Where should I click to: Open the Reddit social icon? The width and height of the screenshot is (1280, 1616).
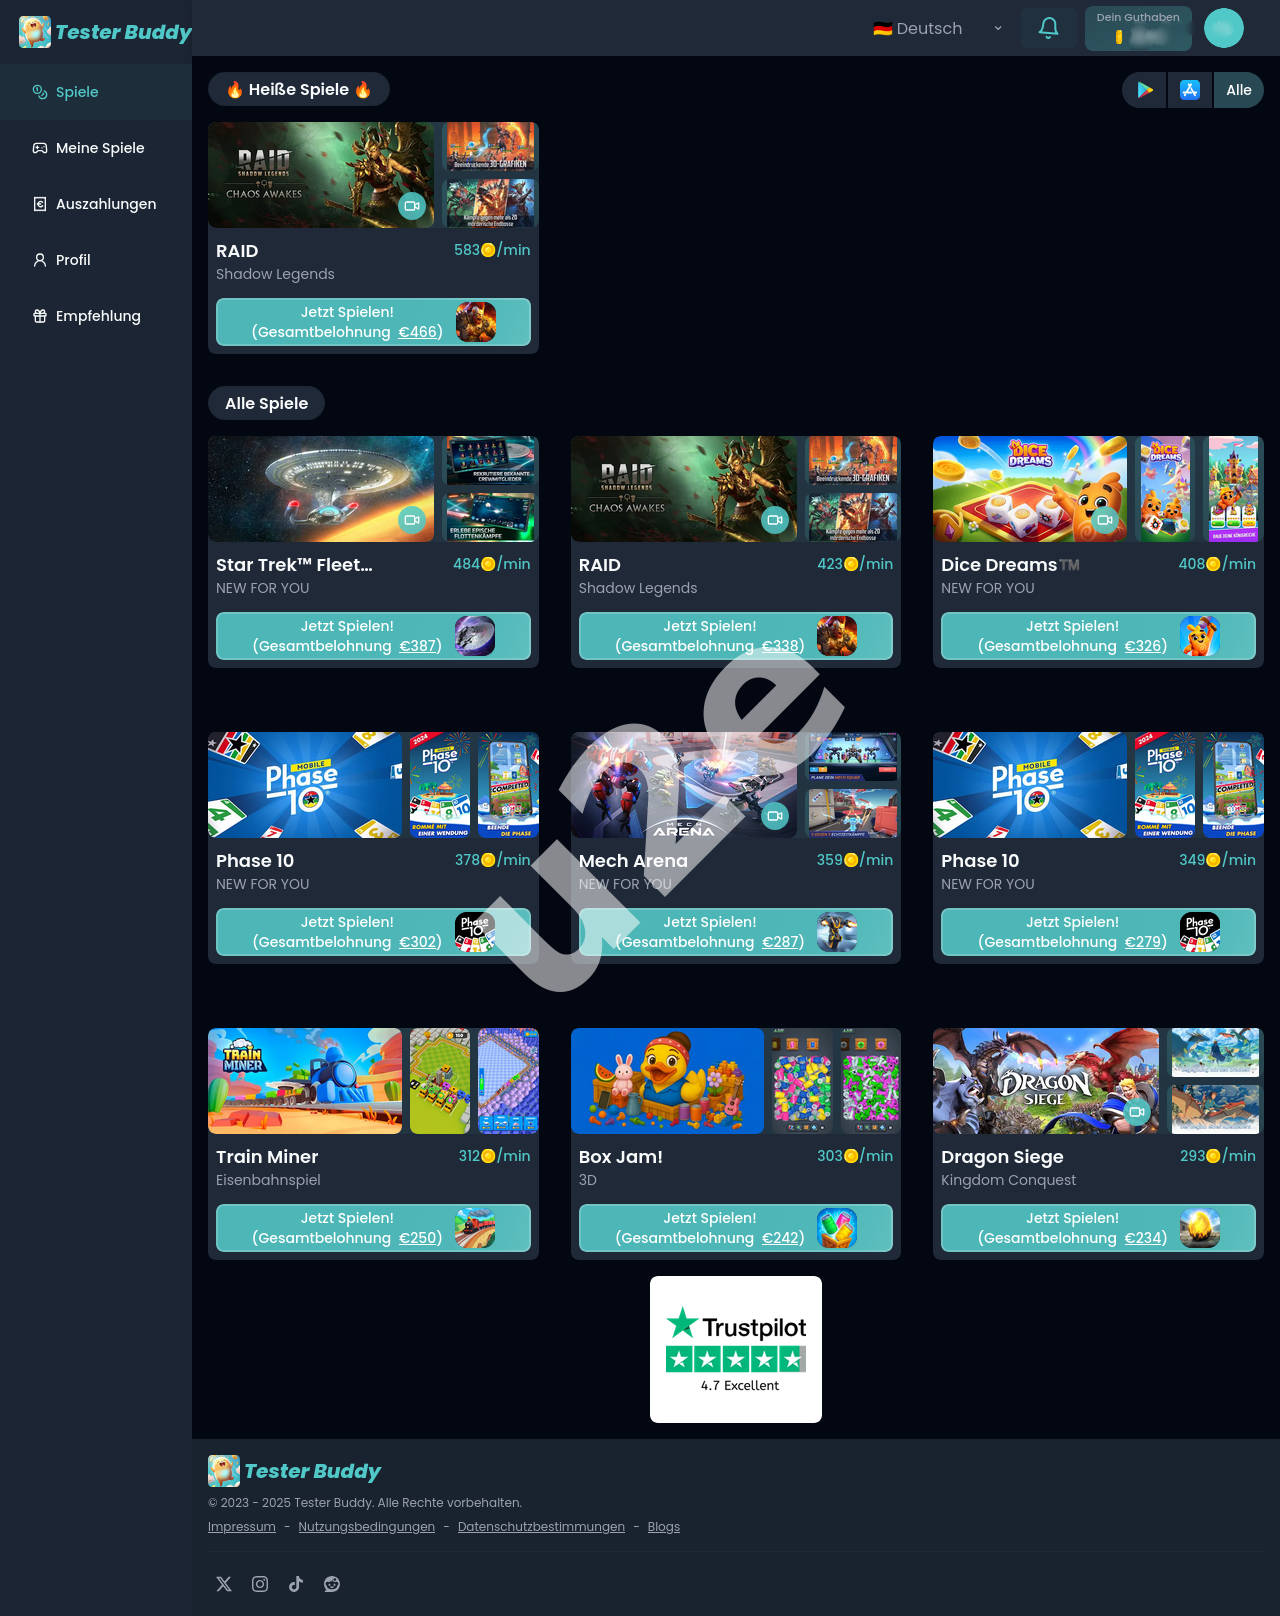(332, 1584)
